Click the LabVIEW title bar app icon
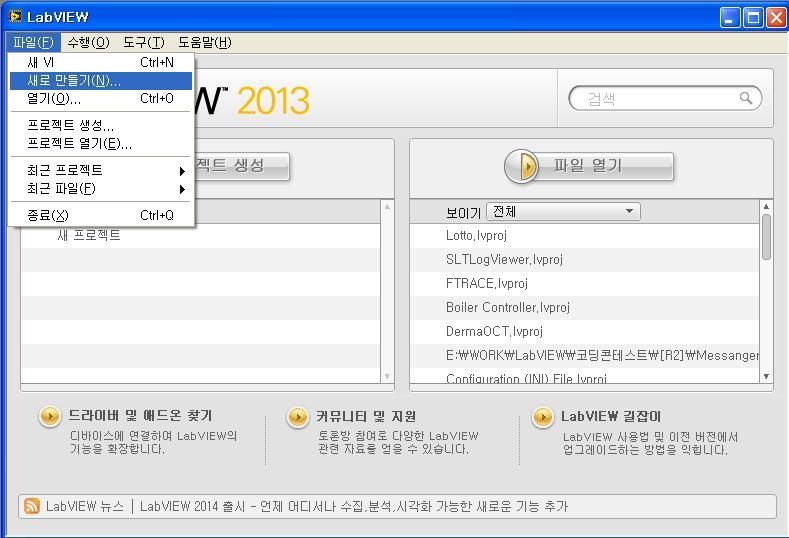Image resolution: width=789 pixels, height=538 pixels. (16, 17)
